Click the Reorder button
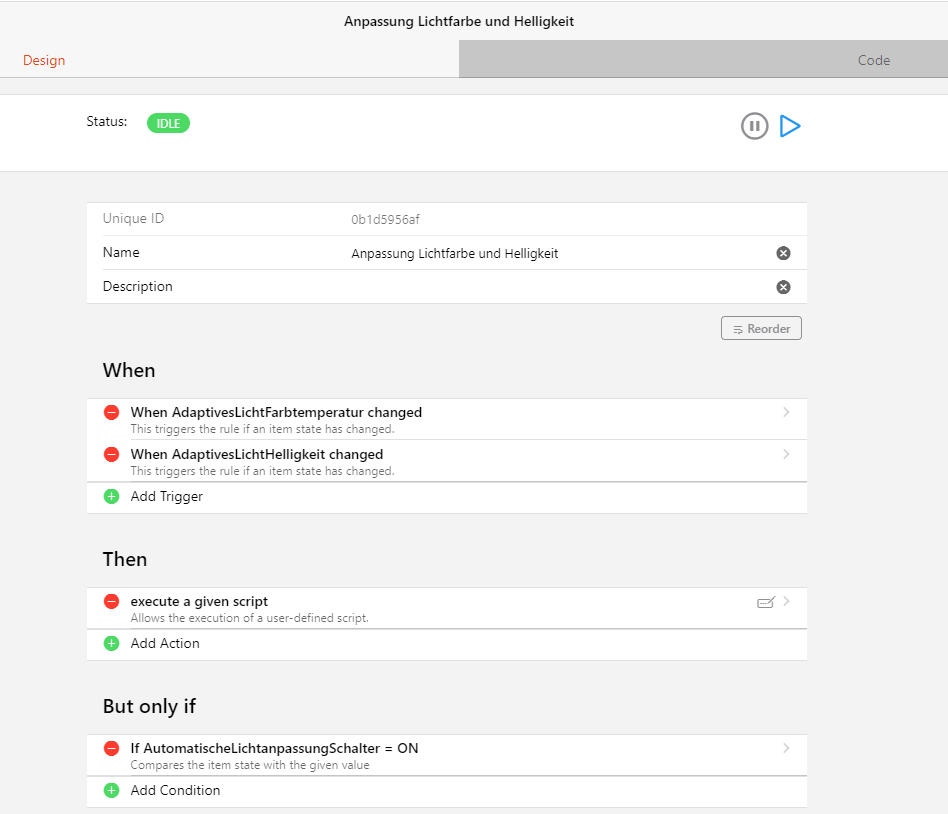The height and width of the screenshot is (814, 948). (761, 328)
